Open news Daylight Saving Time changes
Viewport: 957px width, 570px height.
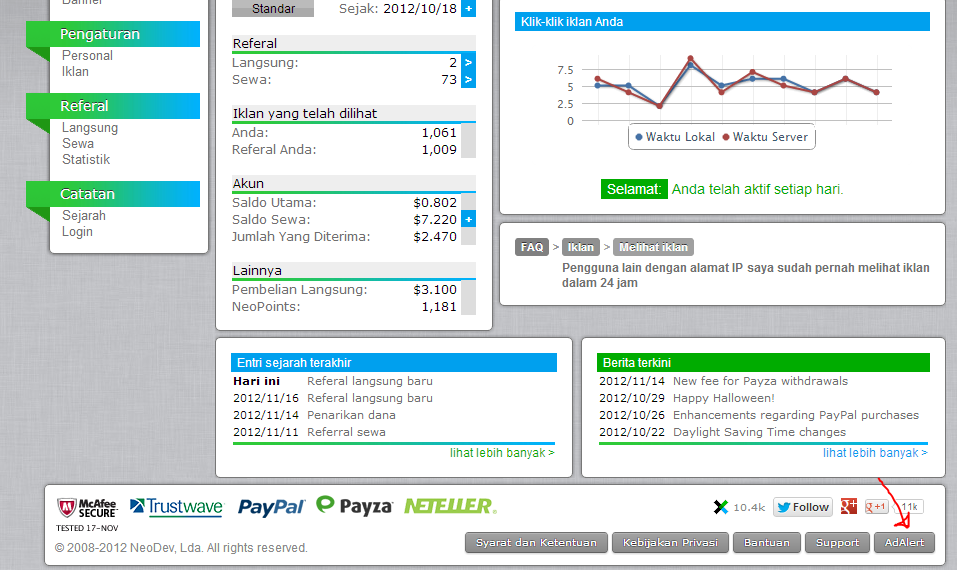point(759,432)
